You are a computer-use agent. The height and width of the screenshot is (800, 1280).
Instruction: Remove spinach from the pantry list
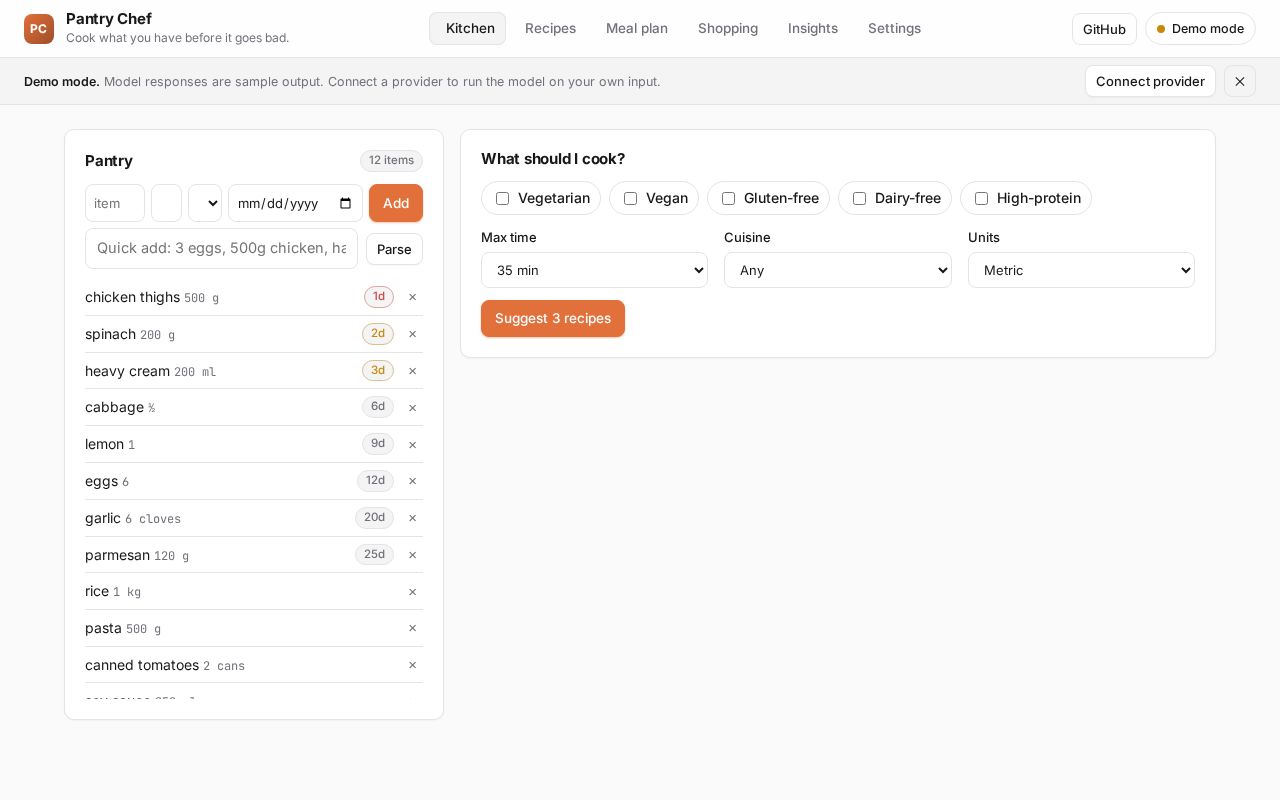coord(412,334)
